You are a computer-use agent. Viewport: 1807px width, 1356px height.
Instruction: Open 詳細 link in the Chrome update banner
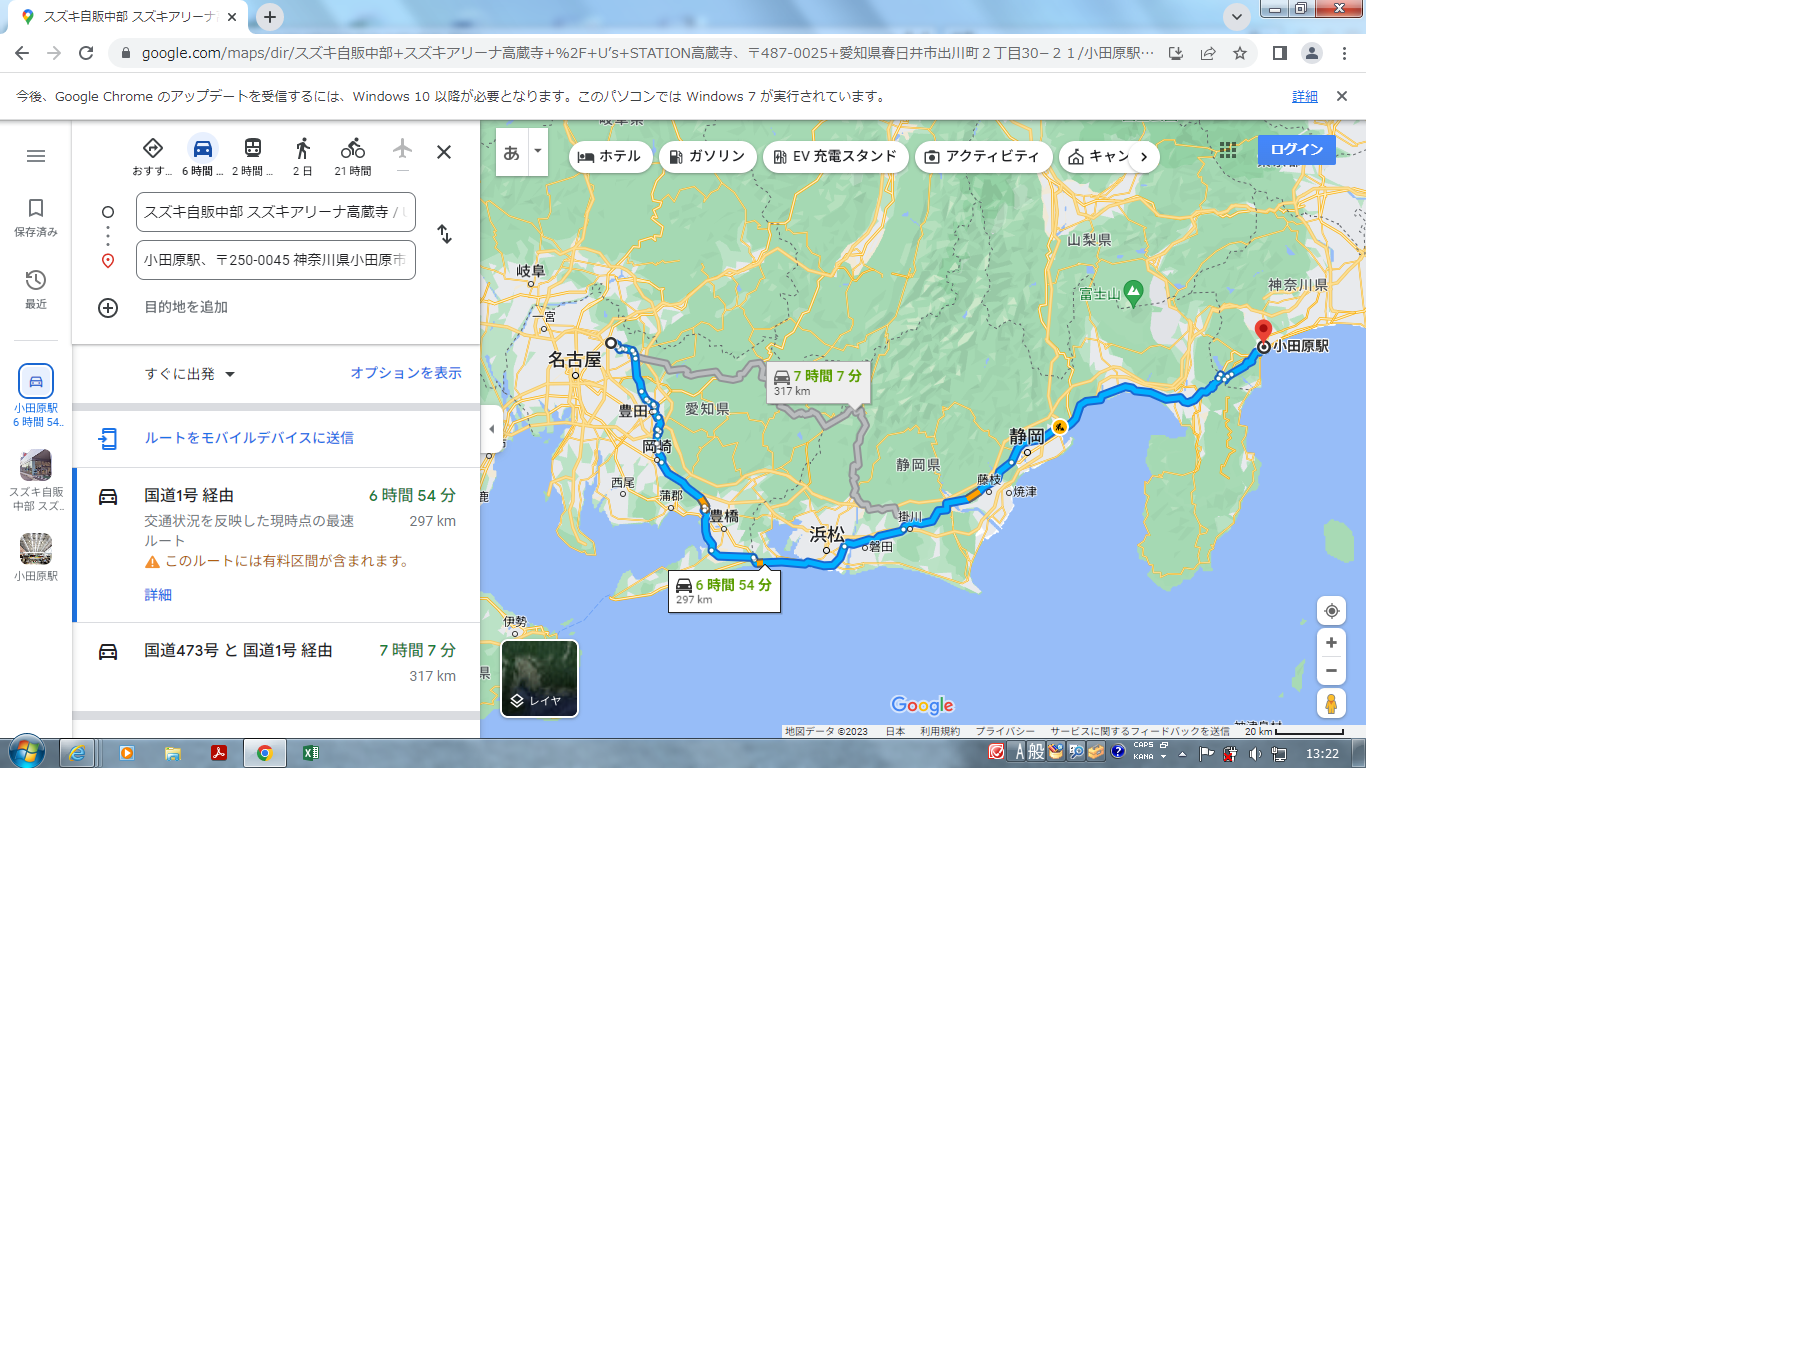pyautogui.click(x=1305, y=97)
